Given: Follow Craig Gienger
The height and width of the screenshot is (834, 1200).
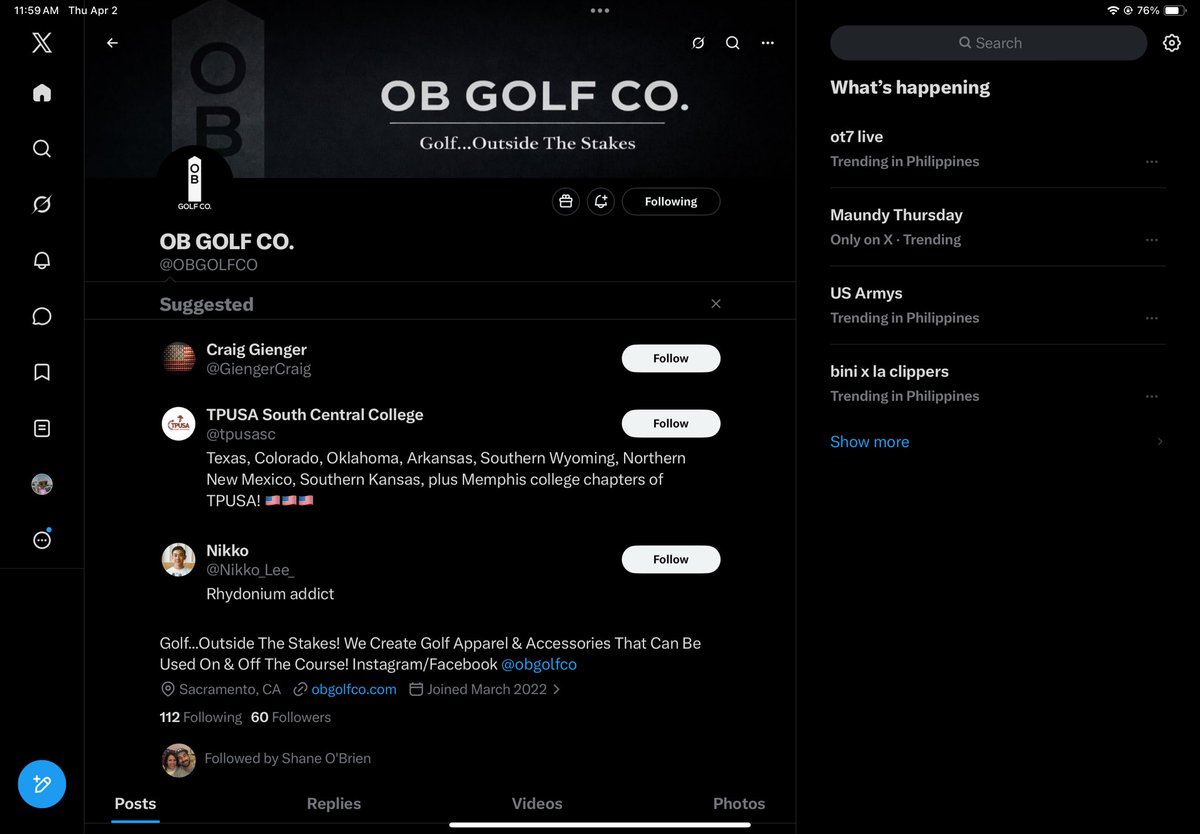Looking at the screenshot, I should (x=671, y=358).
